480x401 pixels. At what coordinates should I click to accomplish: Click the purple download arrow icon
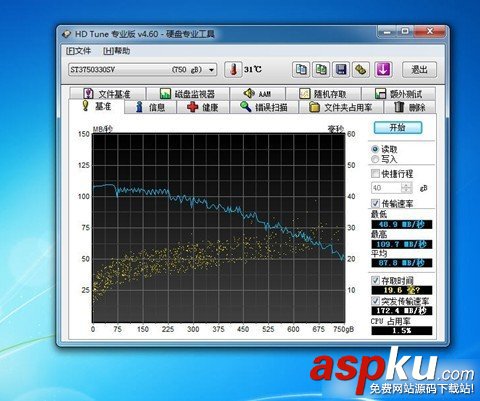(383, 70)
